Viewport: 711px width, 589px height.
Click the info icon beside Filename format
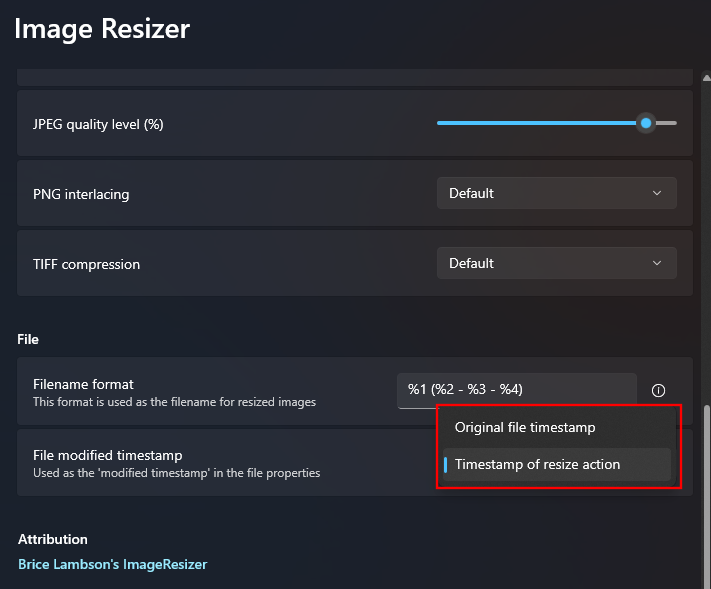point(658,391)
